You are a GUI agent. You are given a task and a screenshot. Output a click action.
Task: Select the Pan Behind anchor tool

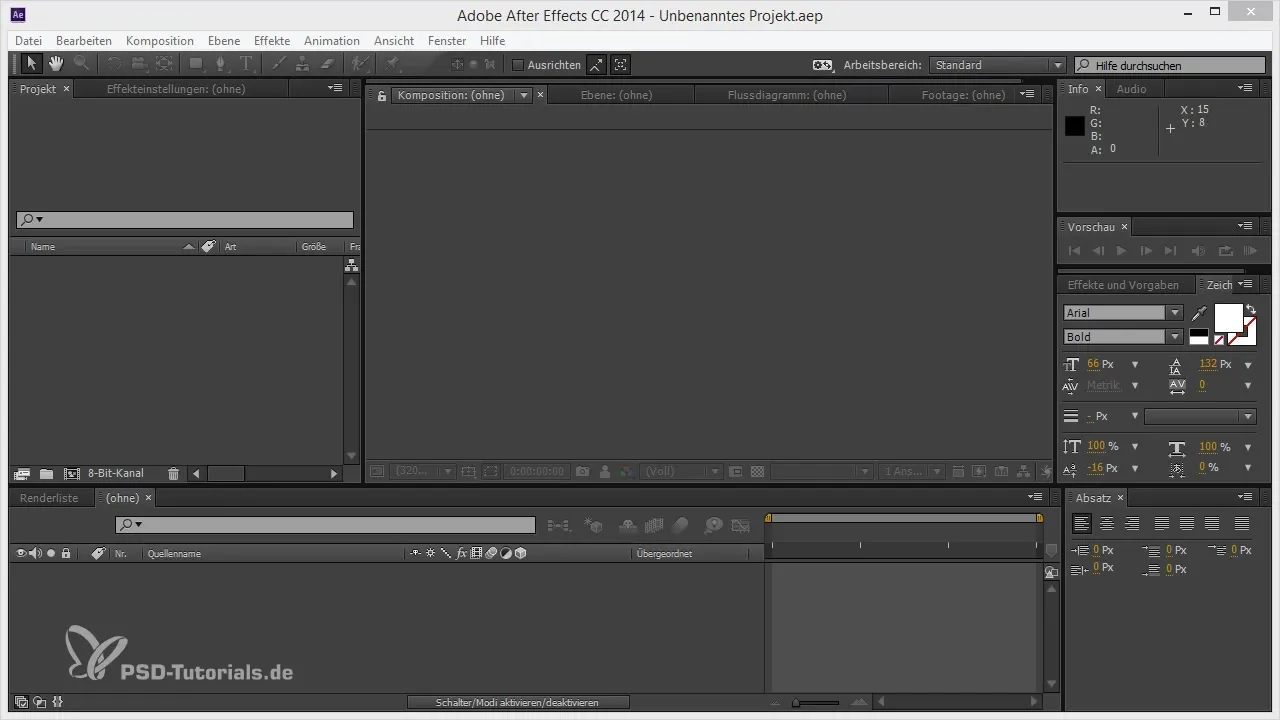click(164, 64)
